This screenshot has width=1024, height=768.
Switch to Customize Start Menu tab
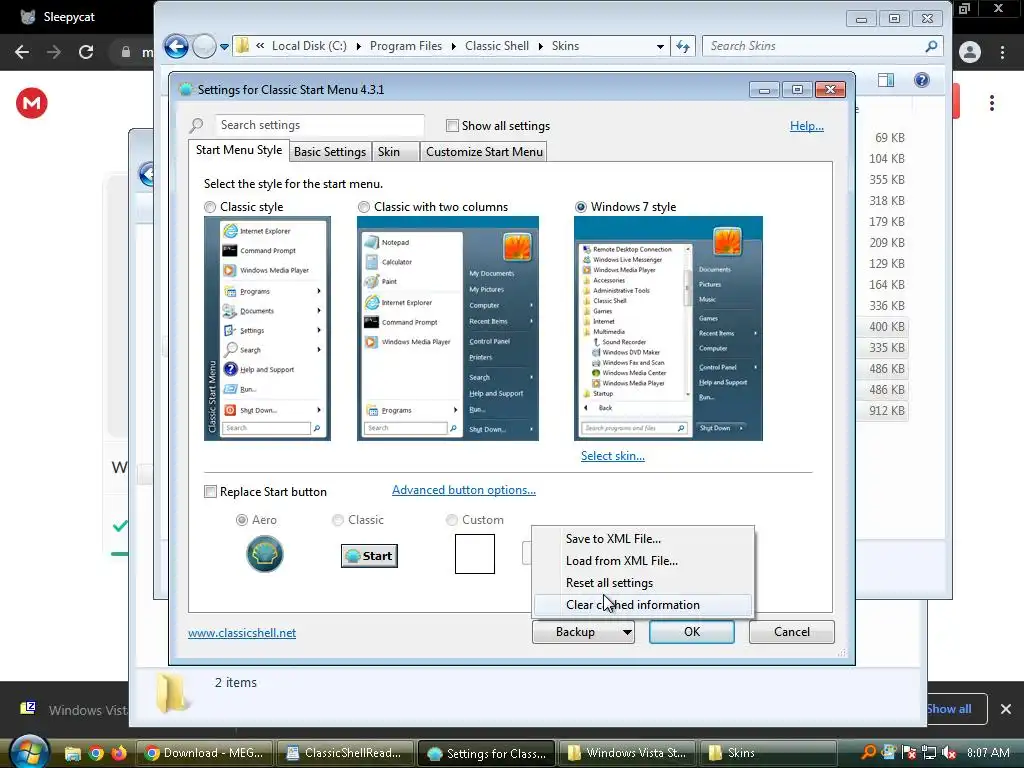point(484,152)
